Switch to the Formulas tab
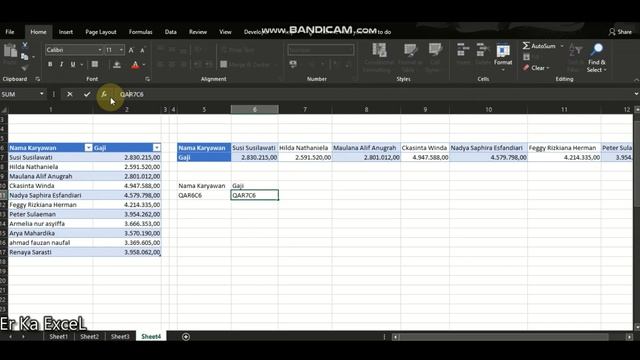Screen dimensions: 640x360 tap(140, 32)
